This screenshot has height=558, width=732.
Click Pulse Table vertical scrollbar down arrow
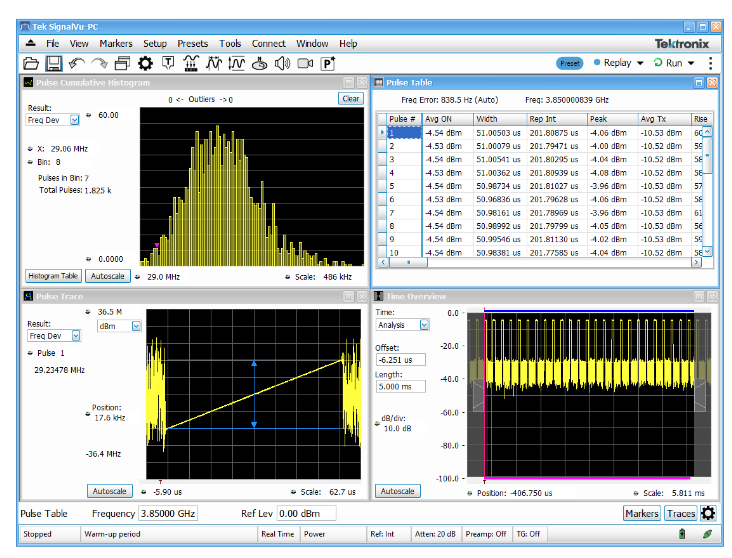click(x=707, y=251)
